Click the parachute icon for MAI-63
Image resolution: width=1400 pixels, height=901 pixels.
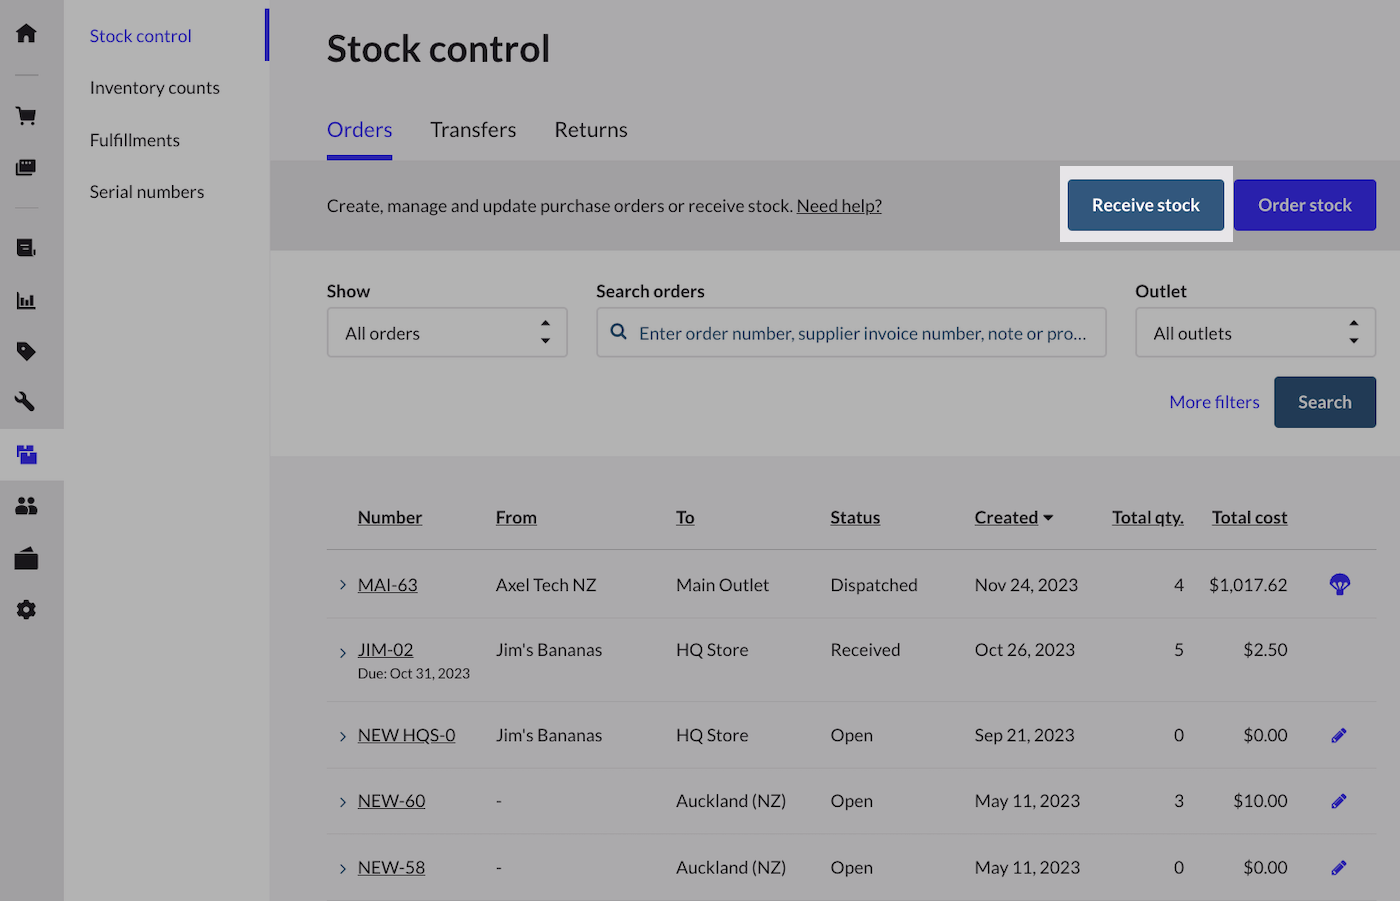click(1340, 585)
